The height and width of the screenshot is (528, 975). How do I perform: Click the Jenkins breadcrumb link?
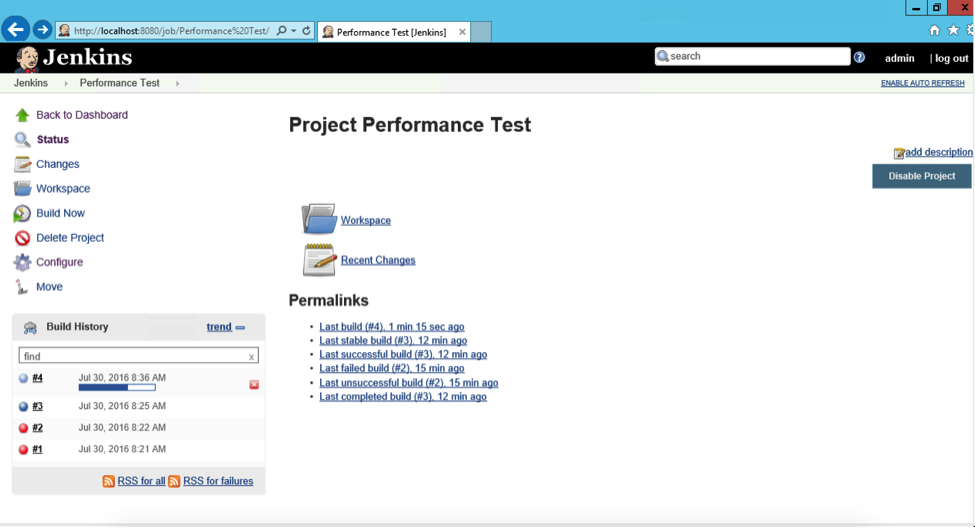(x=30, y=83)
